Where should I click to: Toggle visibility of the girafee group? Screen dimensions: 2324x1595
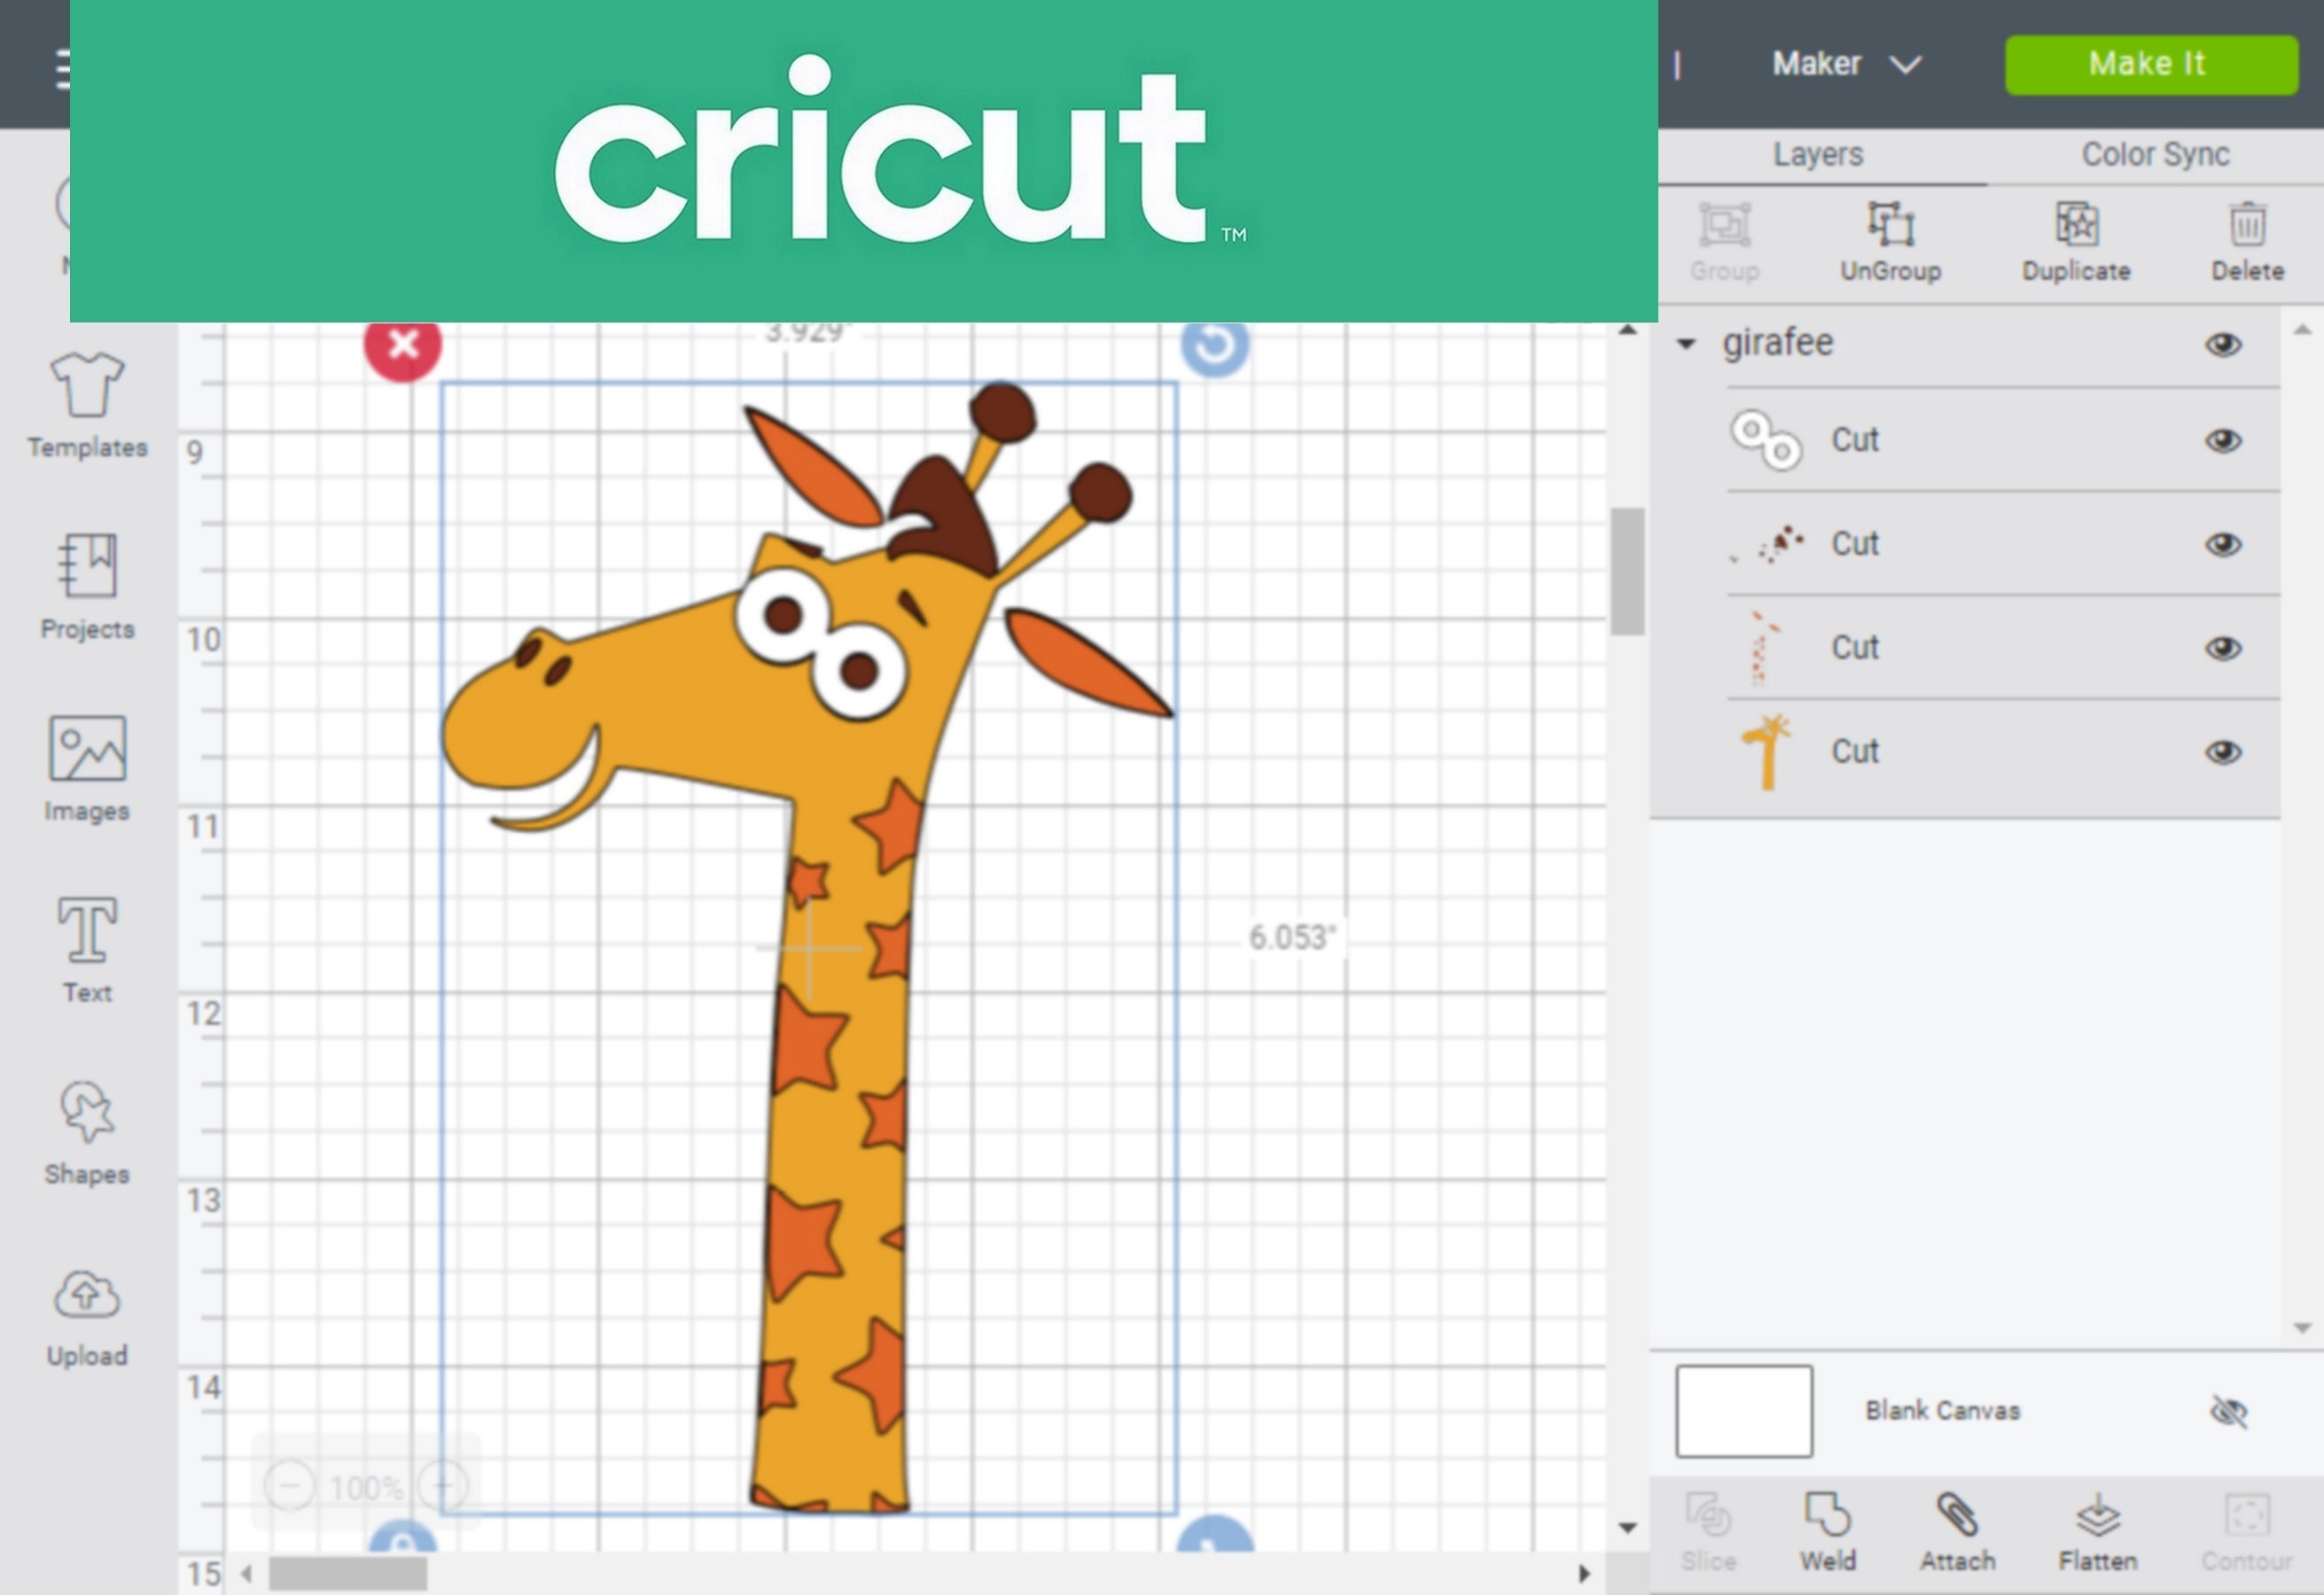point(2223,345)
